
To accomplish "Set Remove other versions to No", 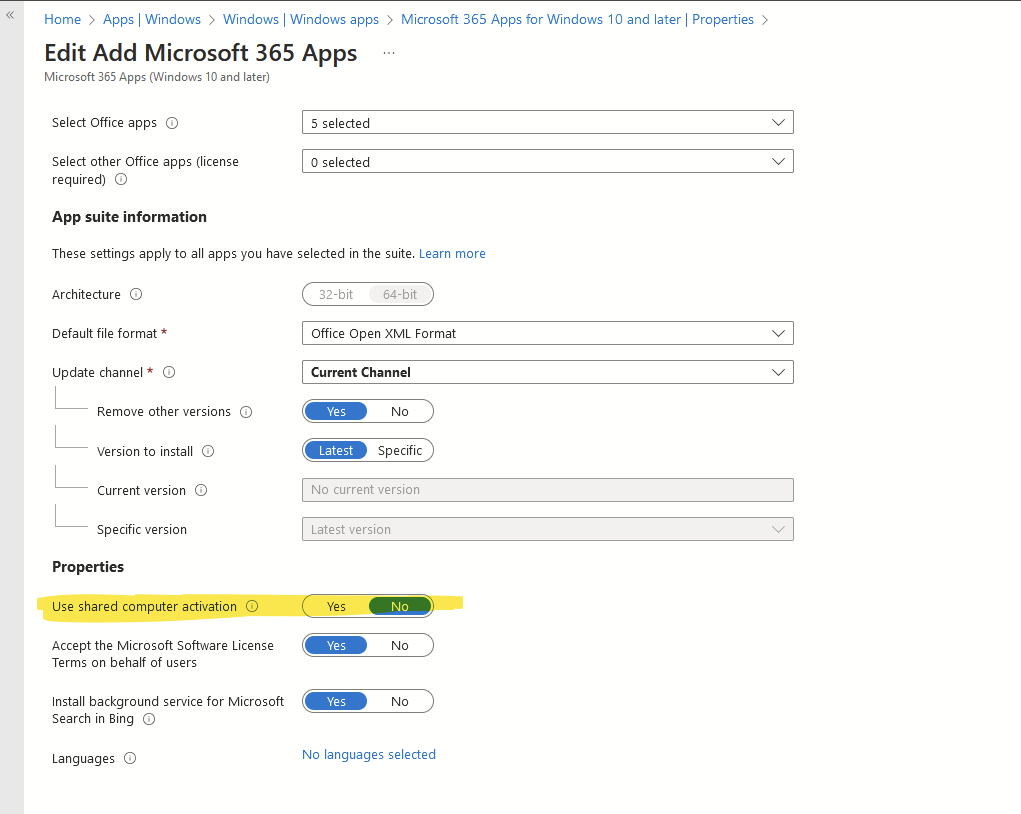I will tap(400, 412).
